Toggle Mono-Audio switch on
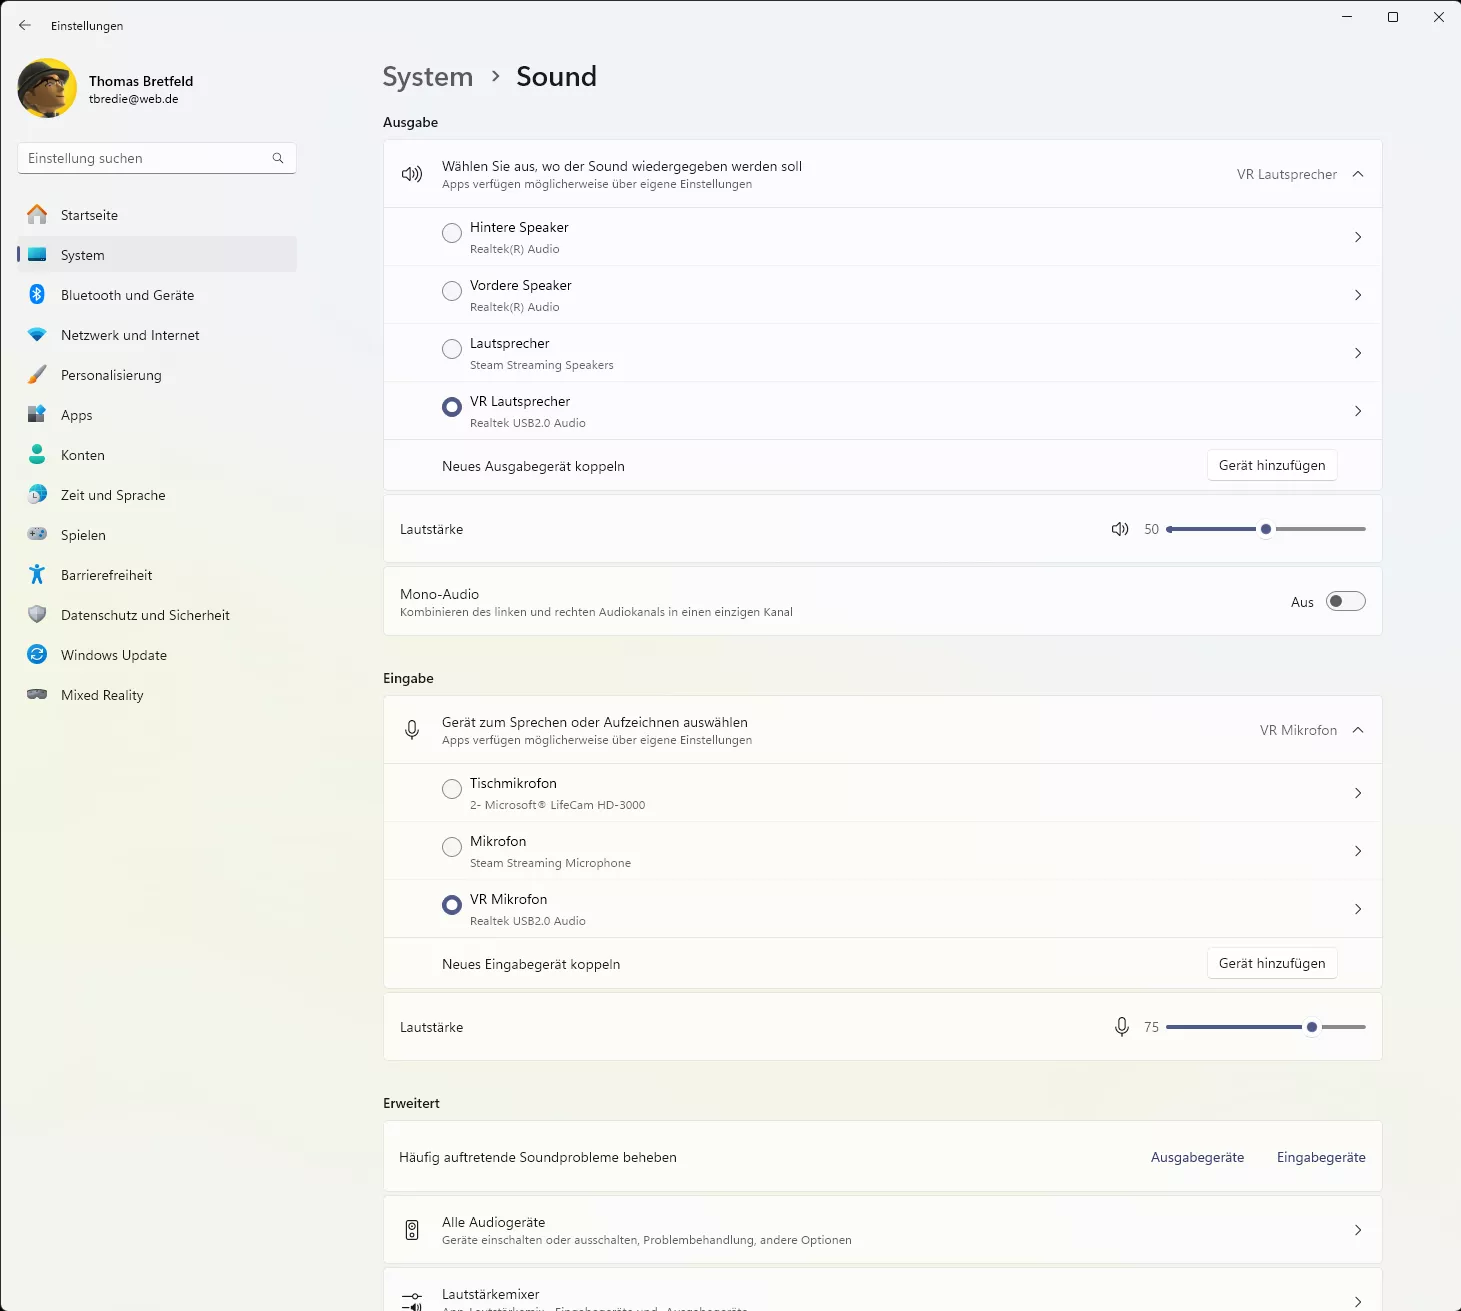1461x1311 pixels. click(1345, 601)
